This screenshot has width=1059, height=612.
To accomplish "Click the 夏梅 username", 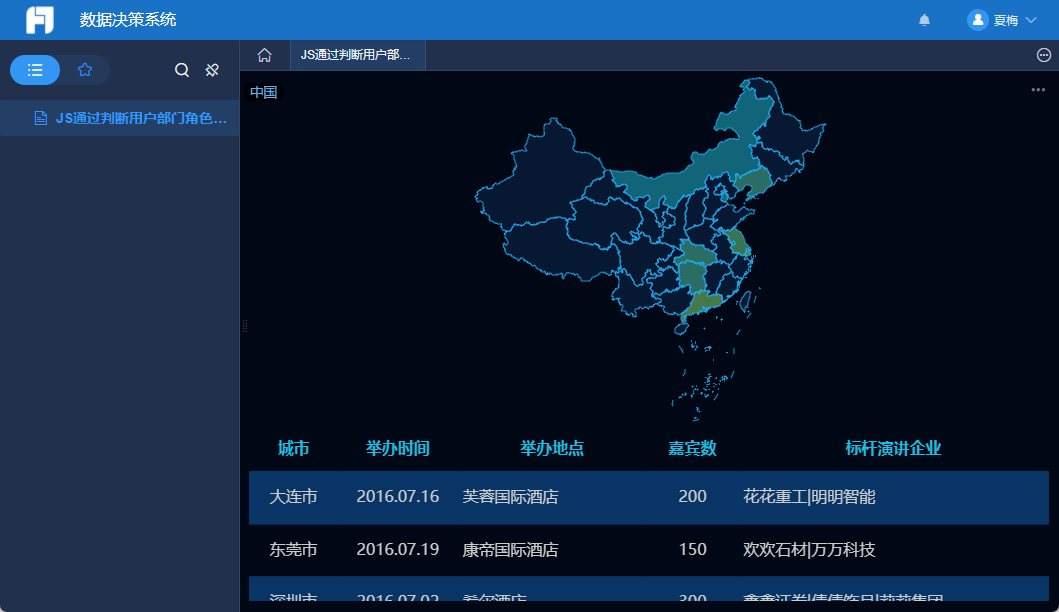I will 1006,20.
